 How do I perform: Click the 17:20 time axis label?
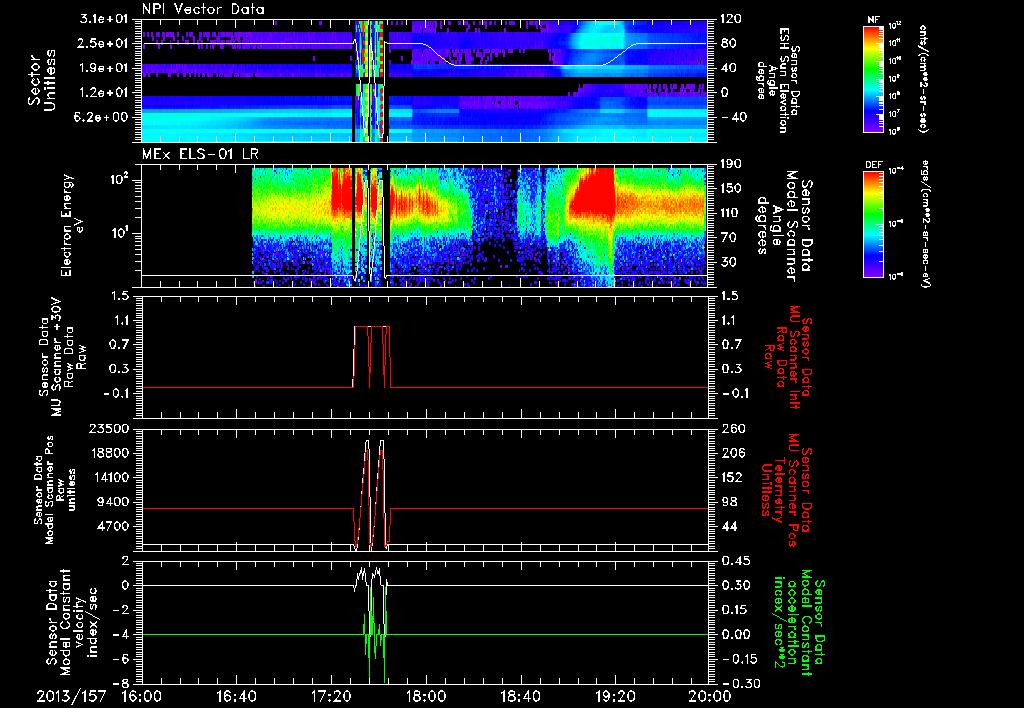[x=331, y=696]
